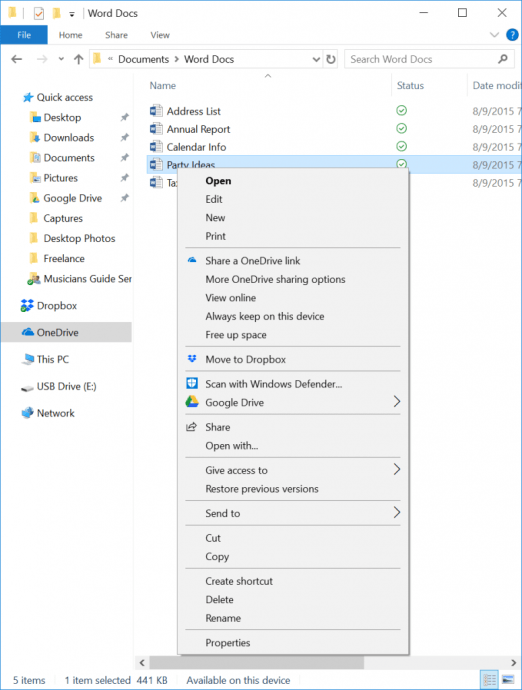Choose Share a OneDrive link
522x690 pixels.
point(253,261)
